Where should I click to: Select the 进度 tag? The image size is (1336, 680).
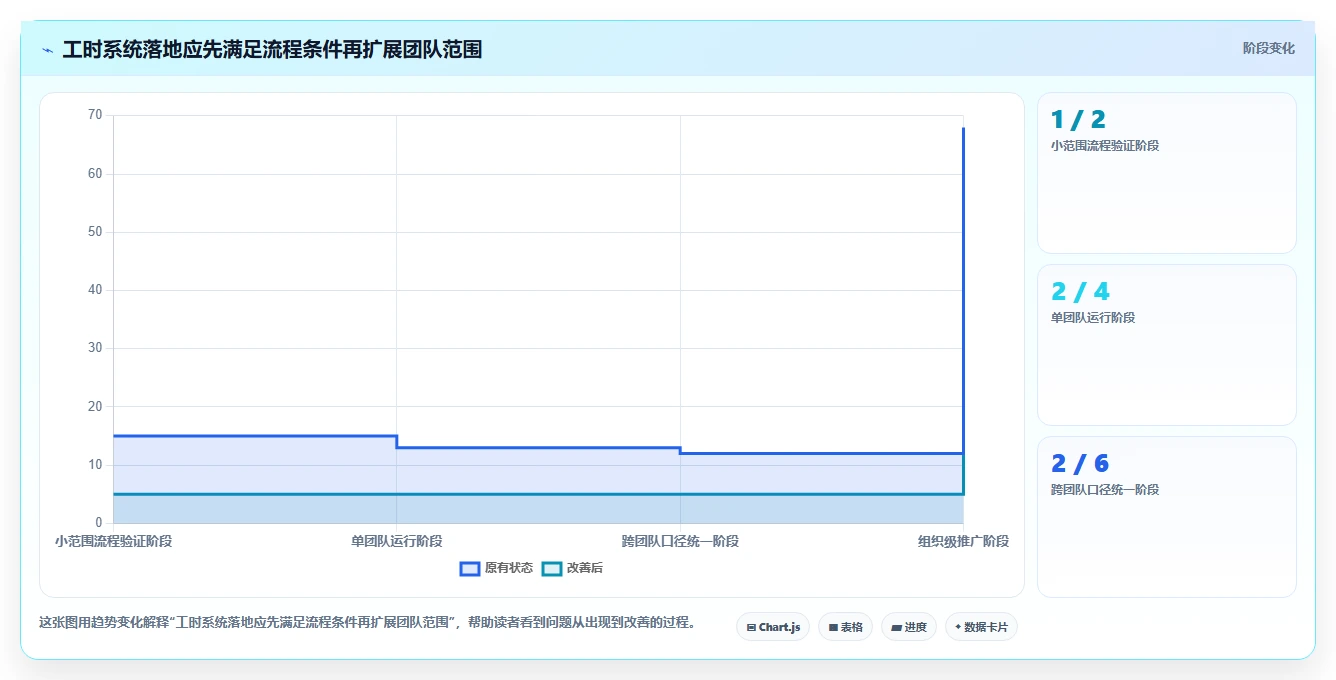909,627
